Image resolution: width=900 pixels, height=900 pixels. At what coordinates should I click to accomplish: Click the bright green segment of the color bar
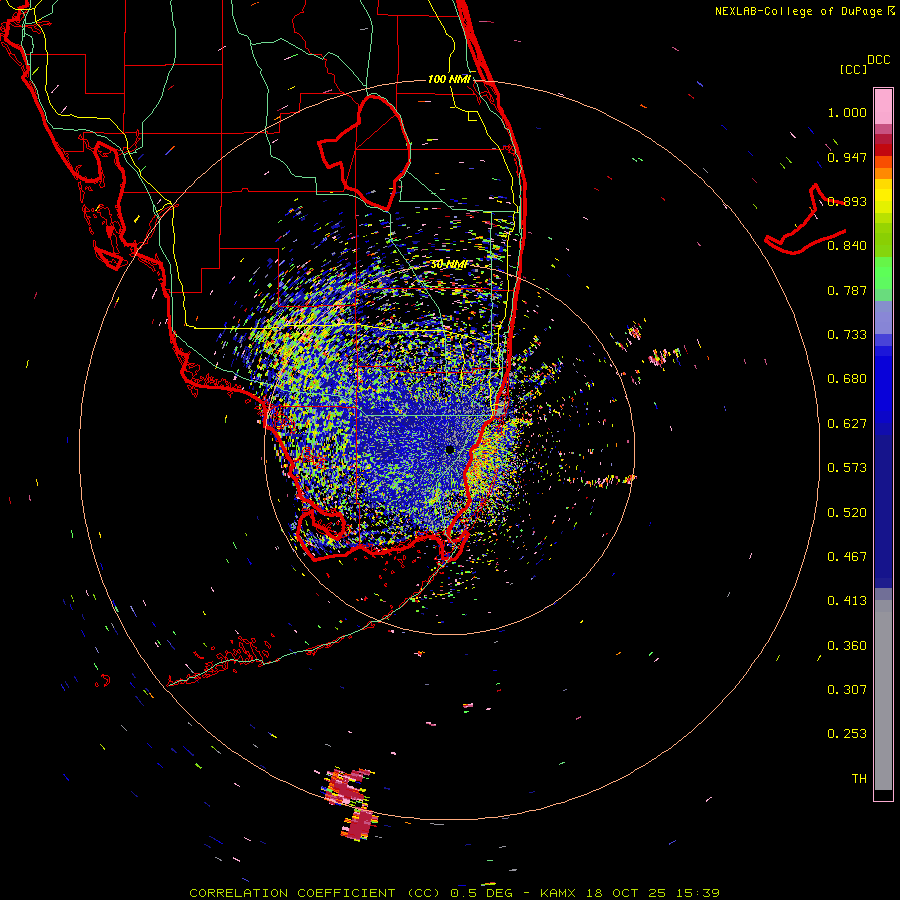point(883,273)
